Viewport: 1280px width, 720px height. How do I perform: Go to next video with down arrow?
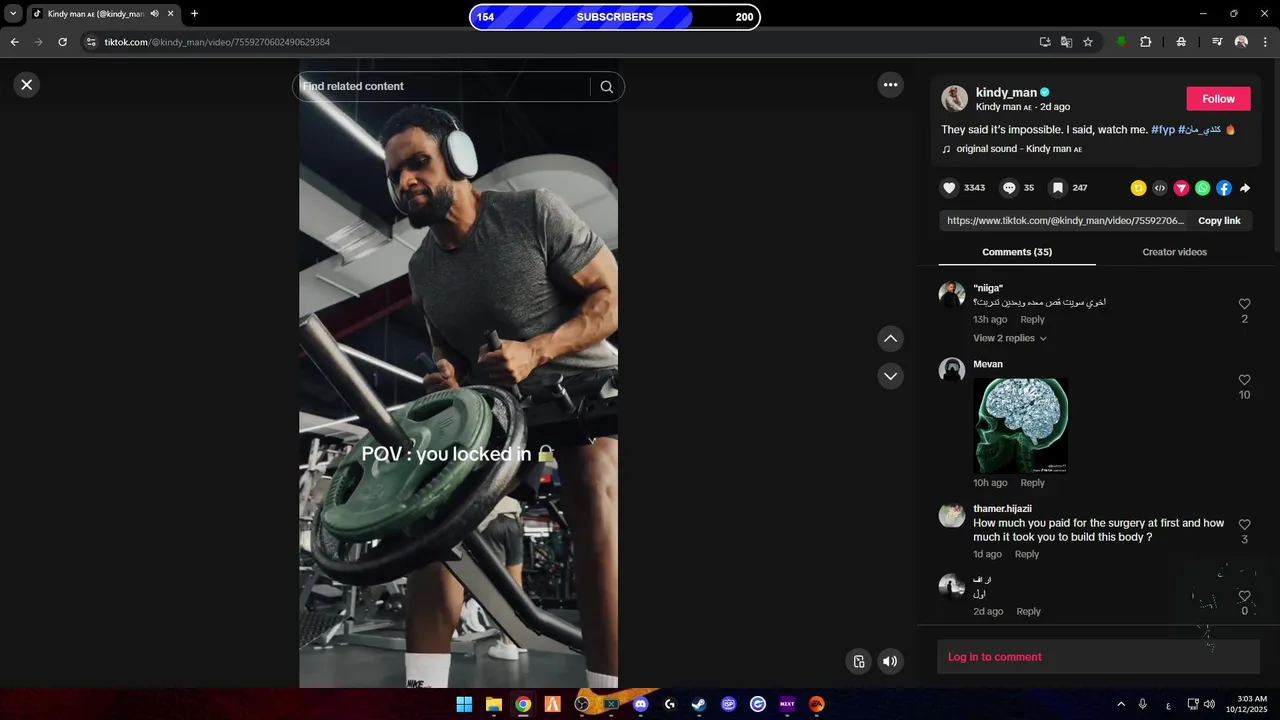pos(891,376)
